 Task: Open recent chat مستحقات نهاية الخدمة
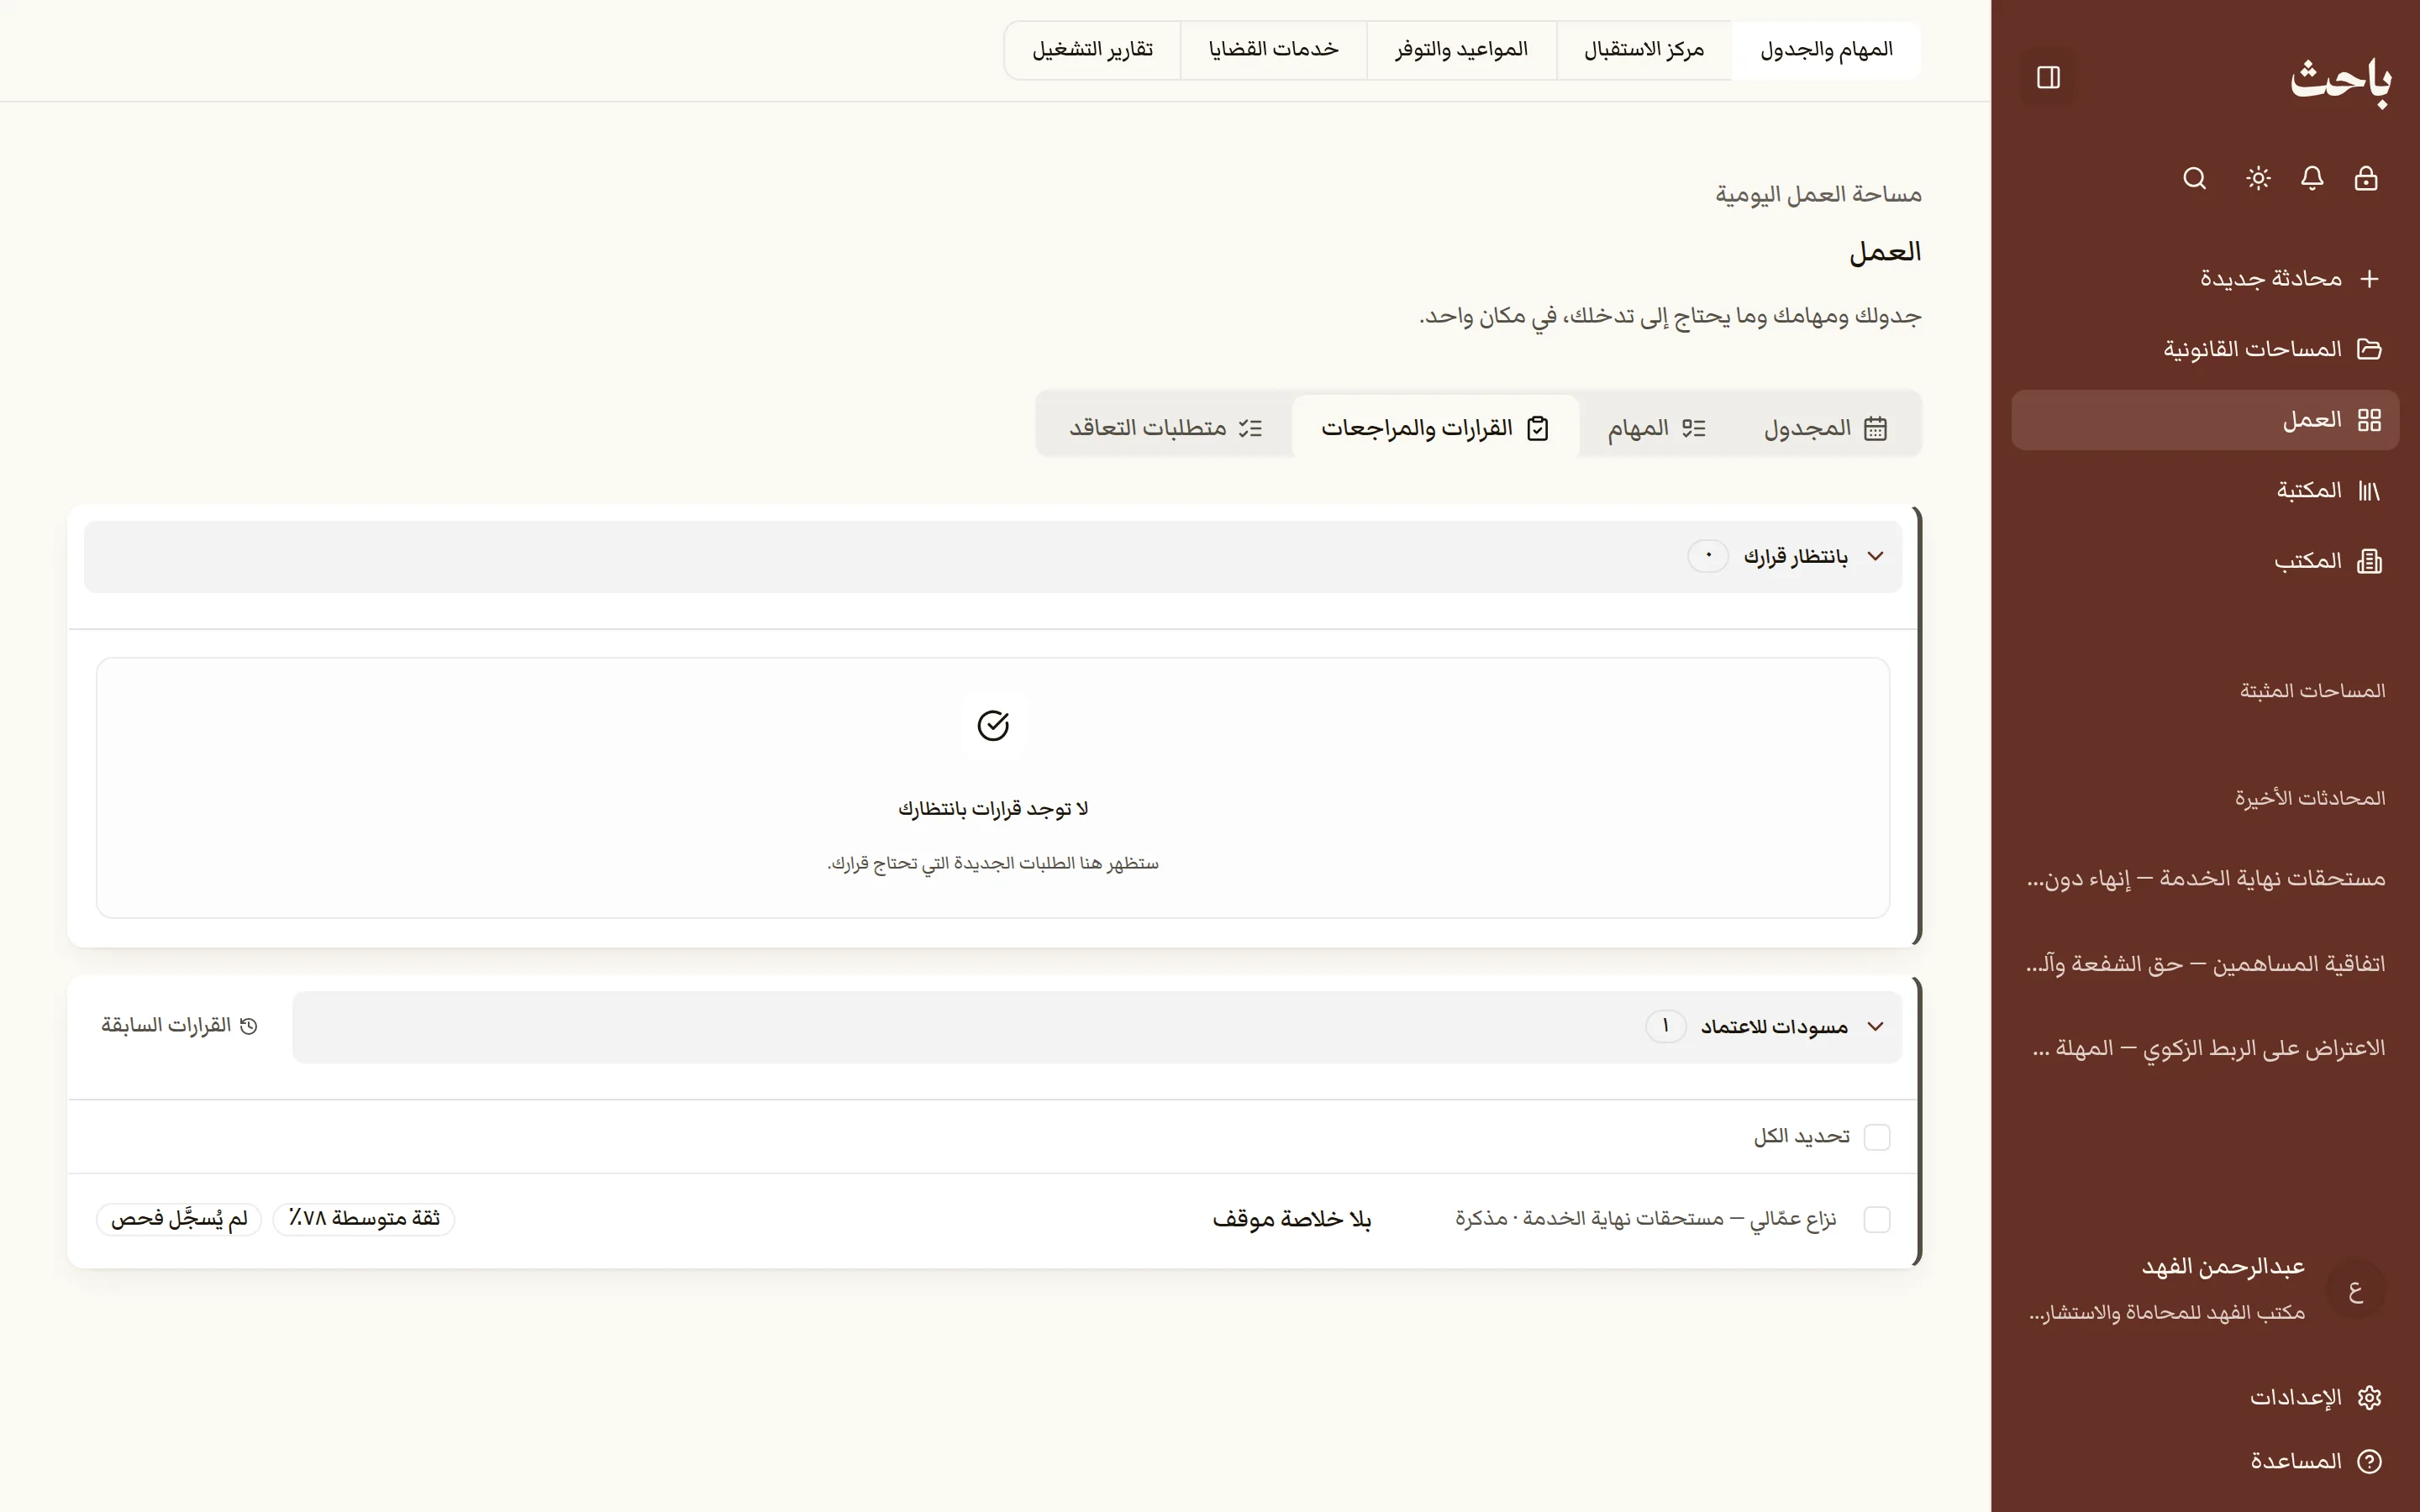coord(2205,879)
